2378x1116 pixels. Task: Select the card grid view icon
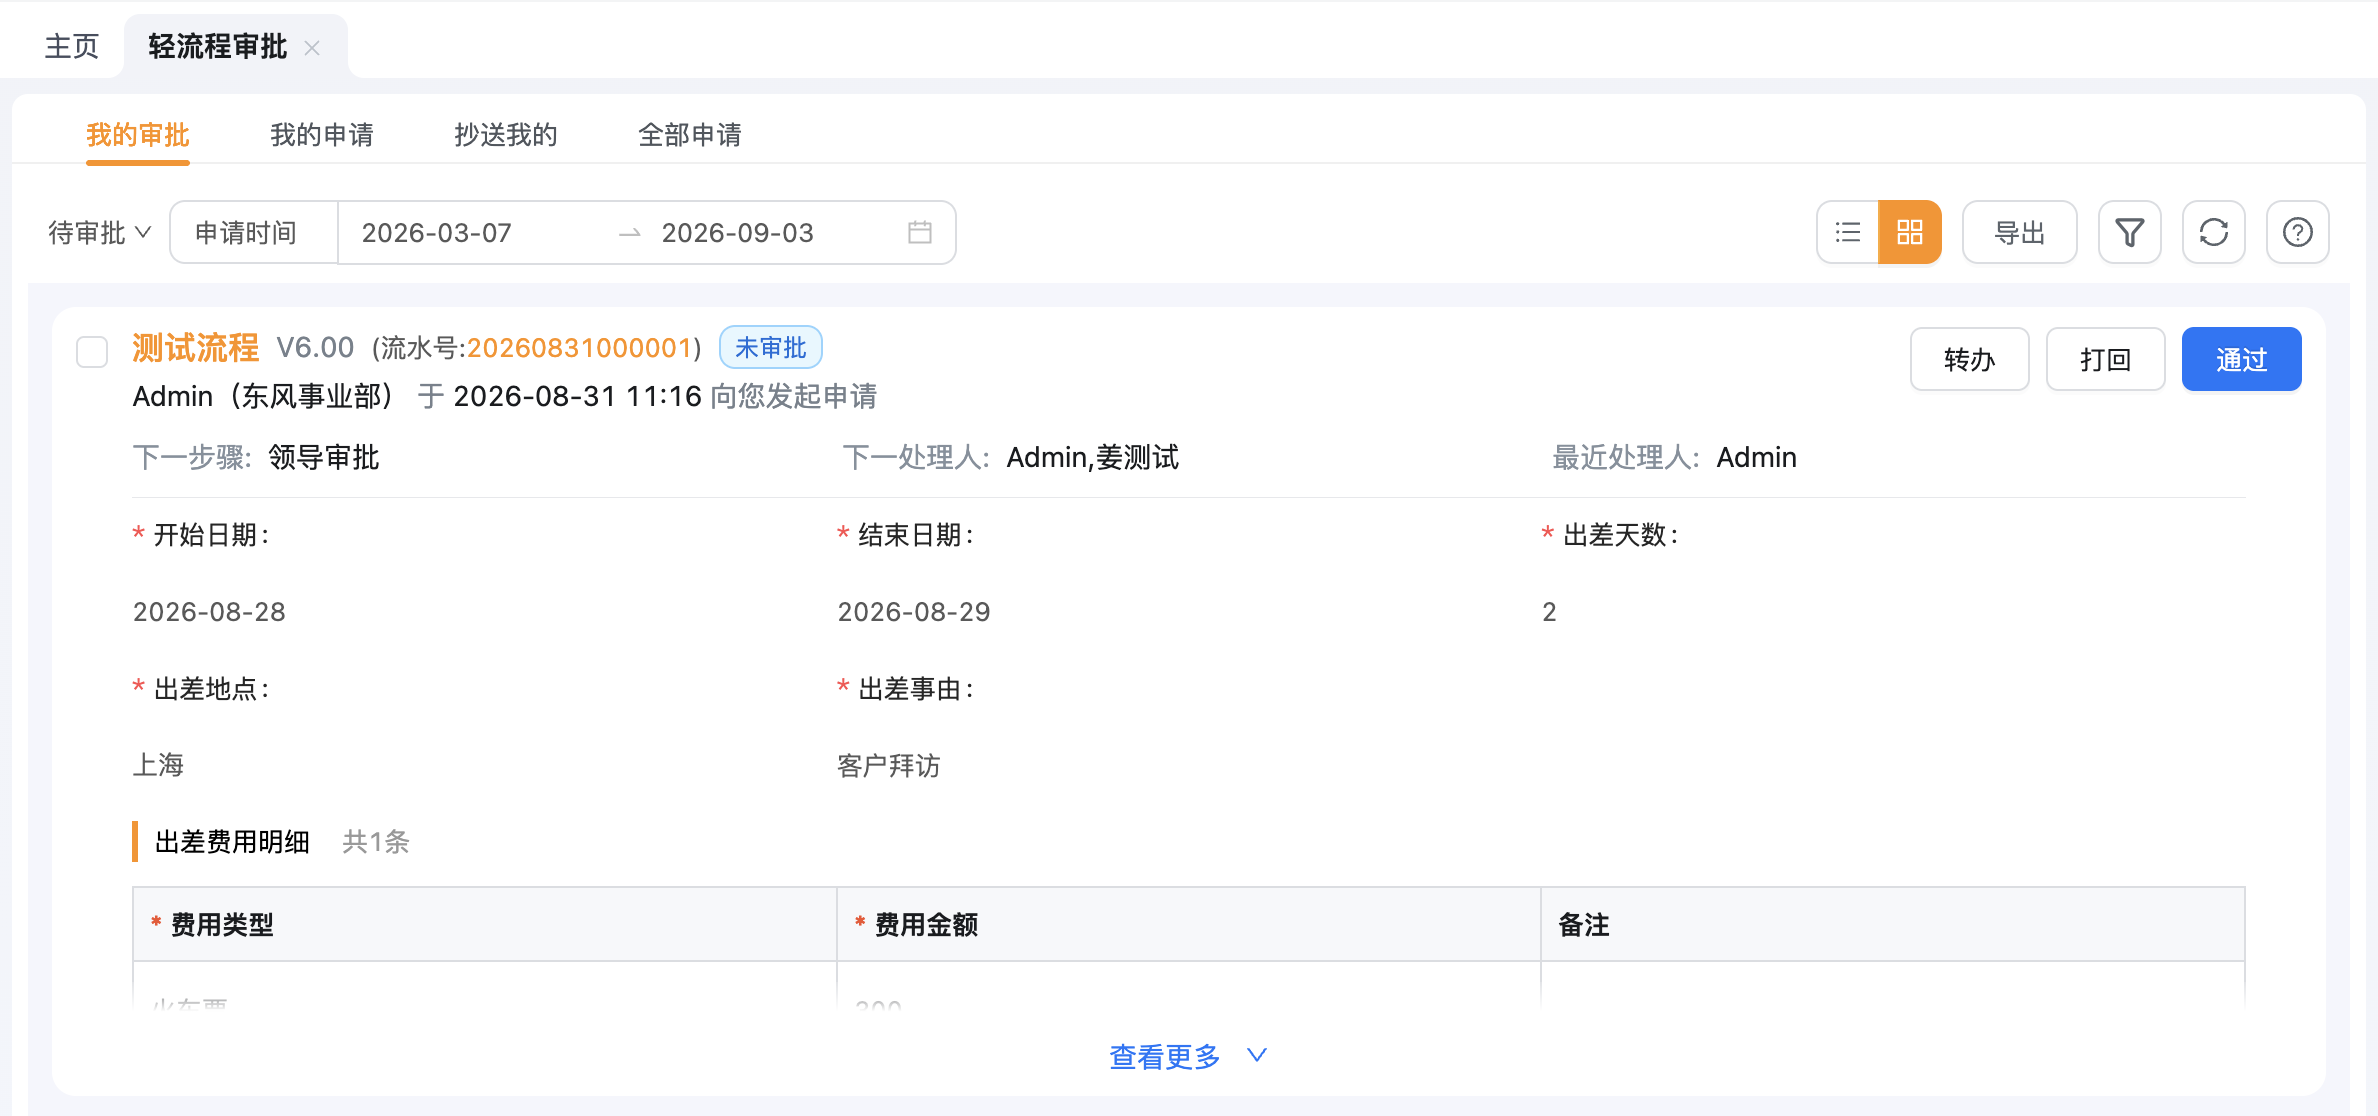coord(1910,233)
